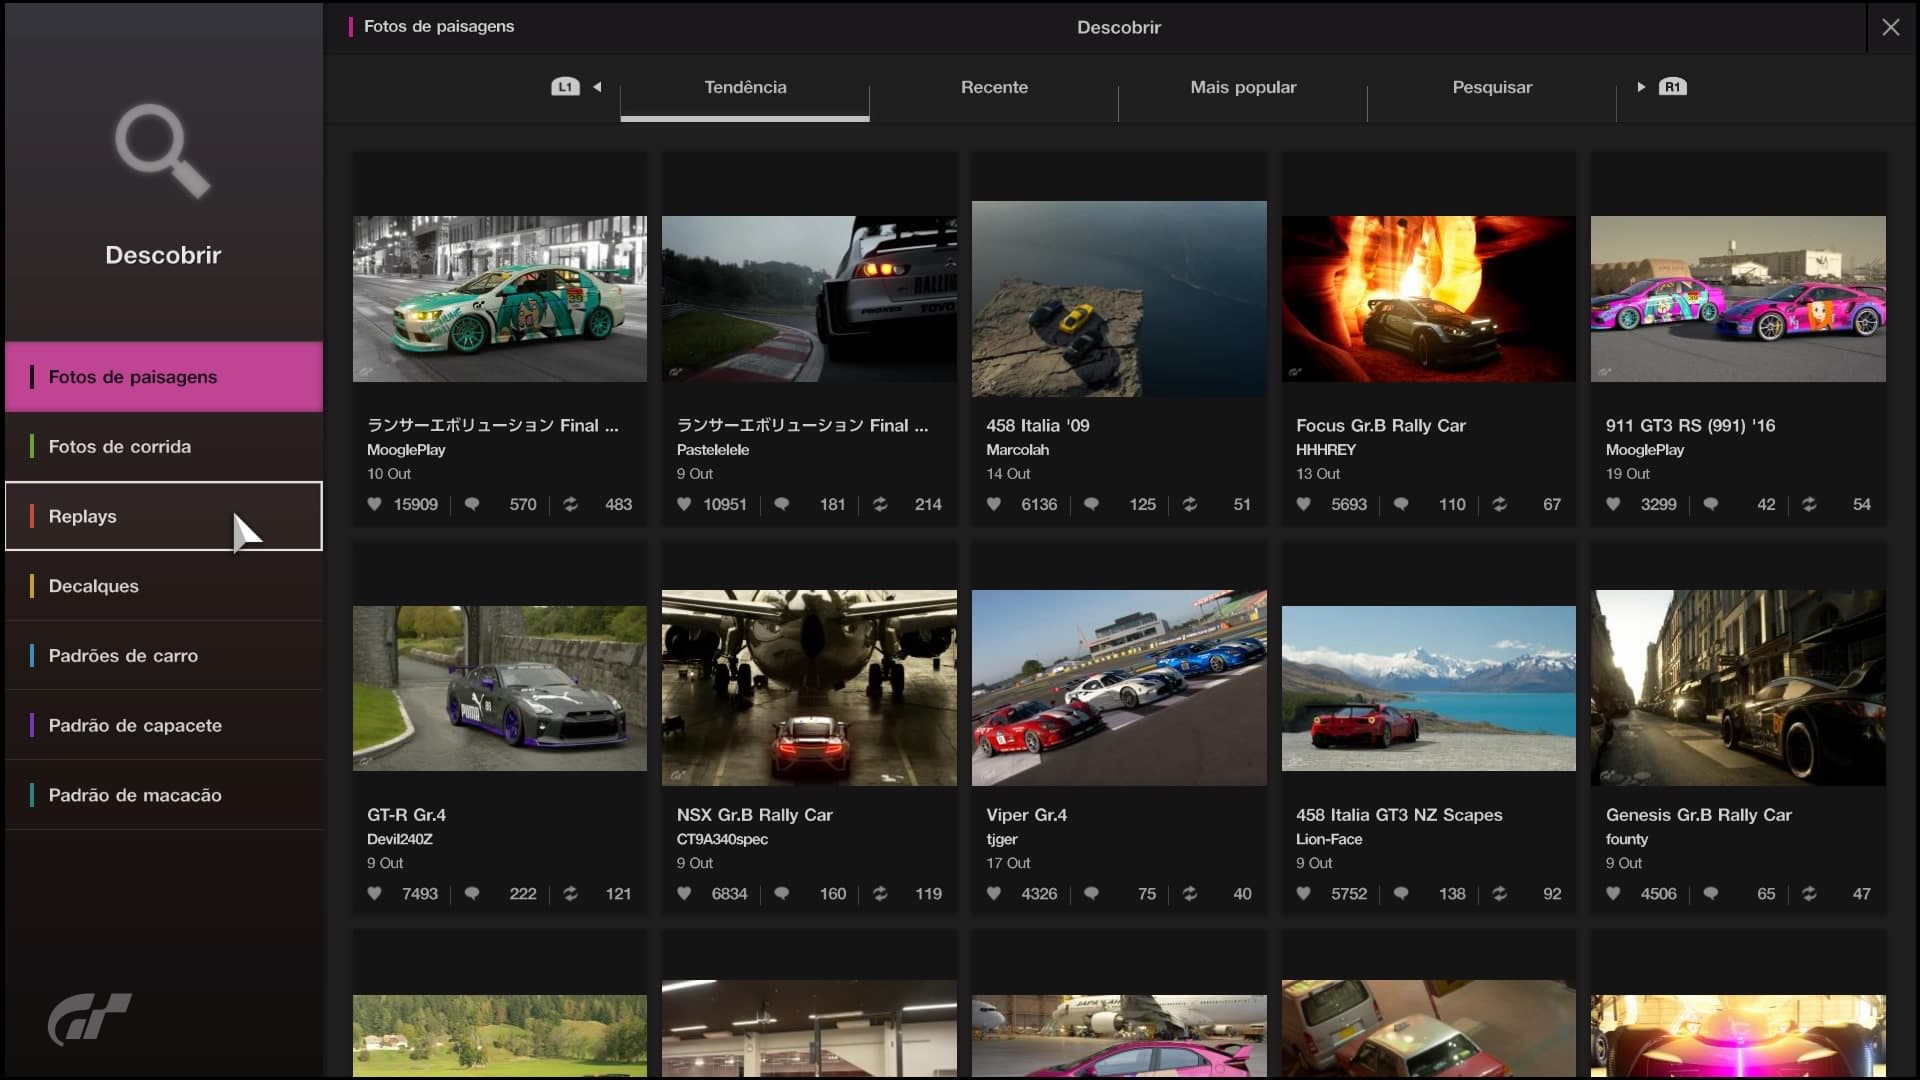Open the Pastelelele Lancer photo thumbnail
The image size is (1920, 1080).
pyautogui.click(x=809, y=299)
